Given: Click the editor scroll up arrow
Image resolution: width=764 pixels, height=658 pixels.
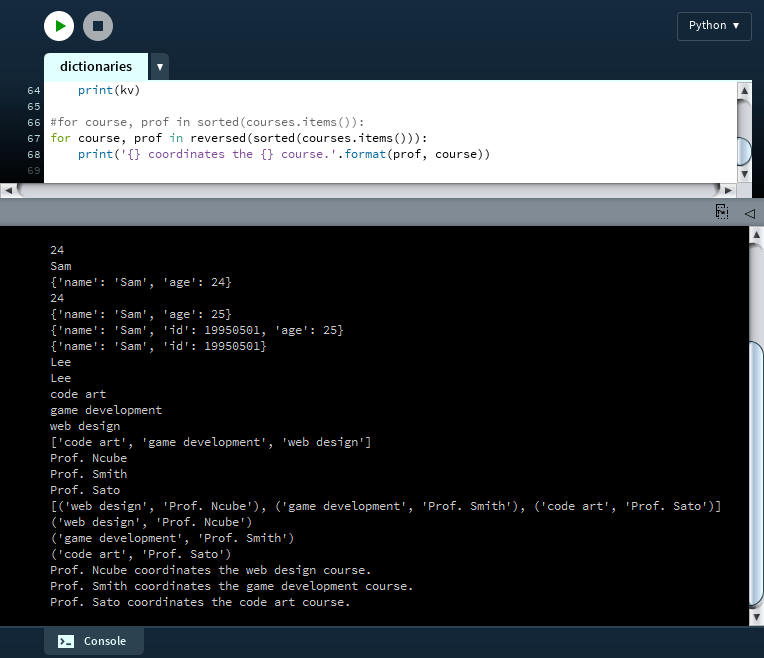Looking at the screenshot, I should pyautogui.click(x=744, y=90).
